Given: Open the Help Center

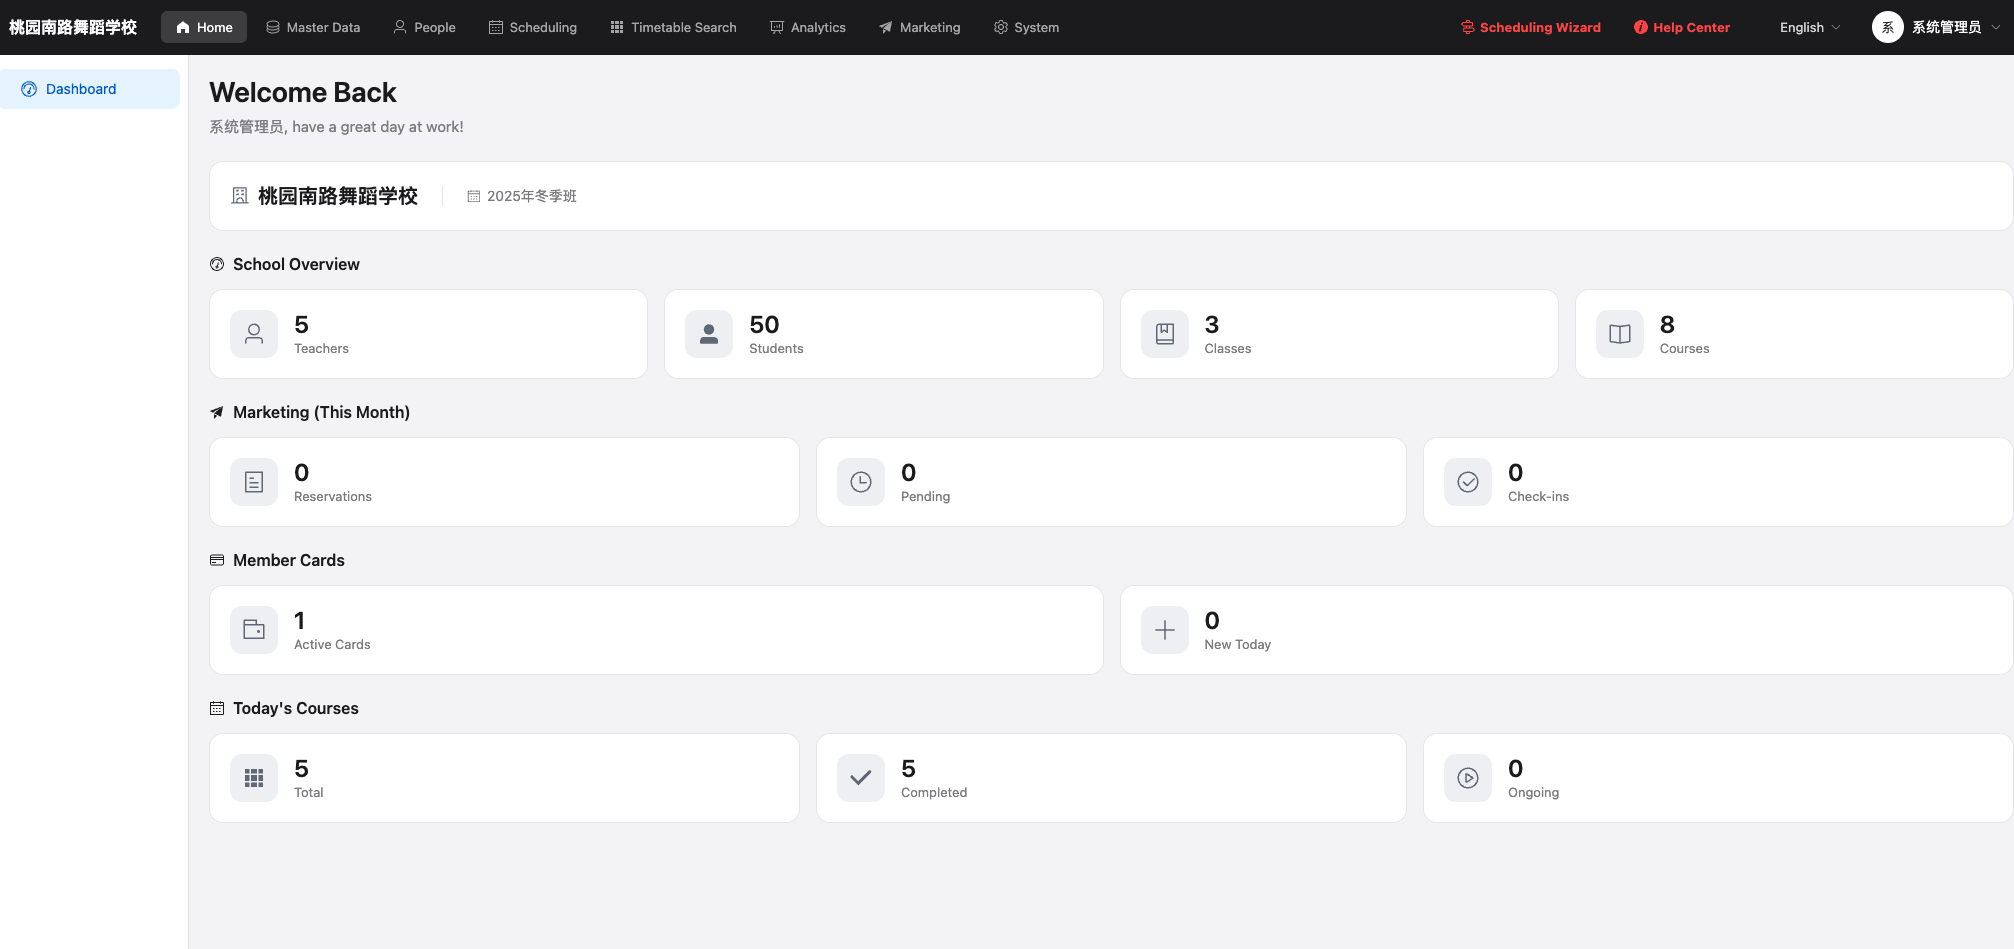Looking at the screenshot, I should (x=1681, y=27).
